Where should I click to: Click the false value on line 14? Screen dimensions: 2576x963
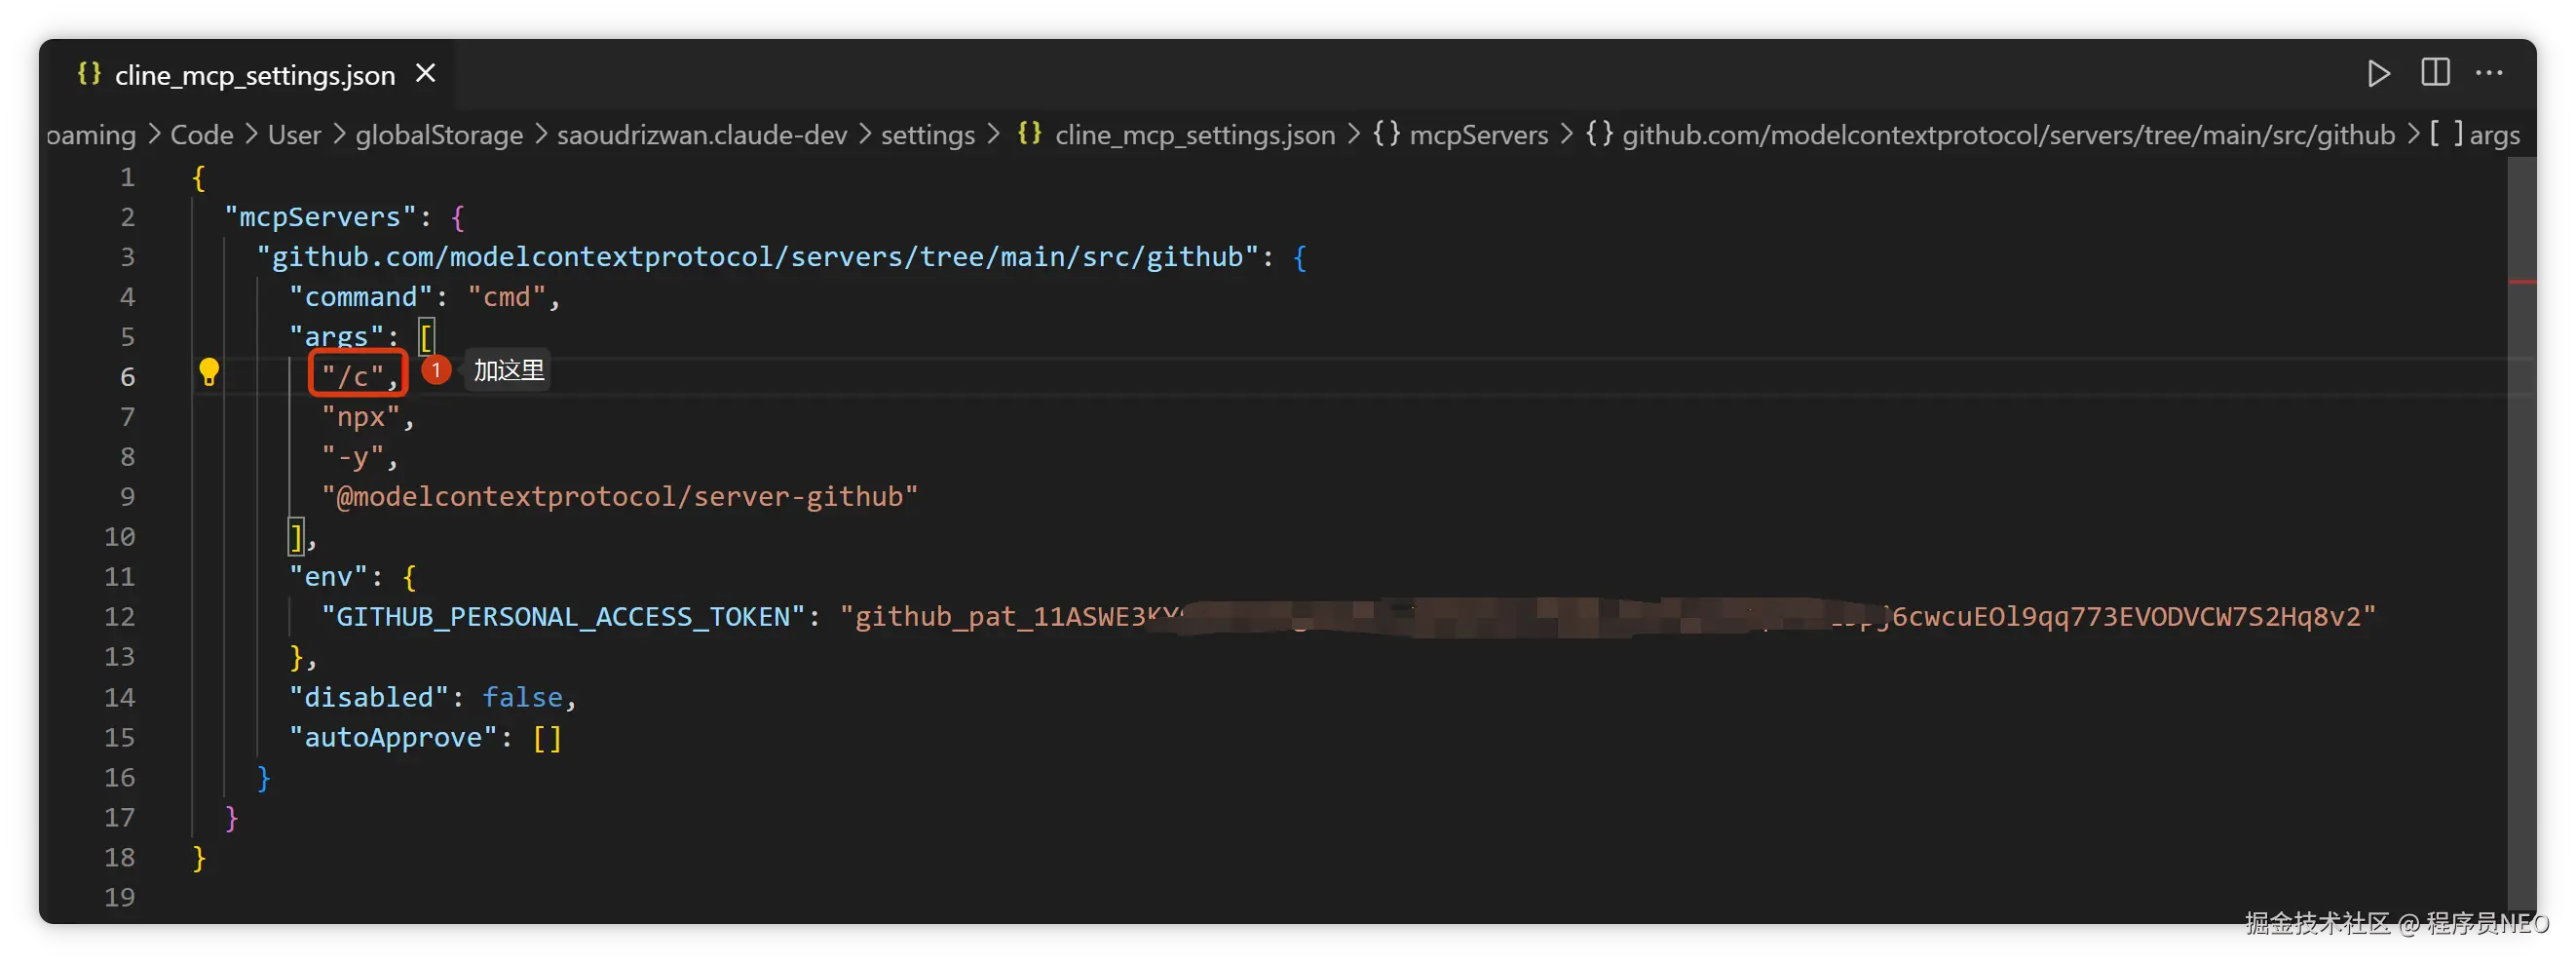tap(523, 697)
